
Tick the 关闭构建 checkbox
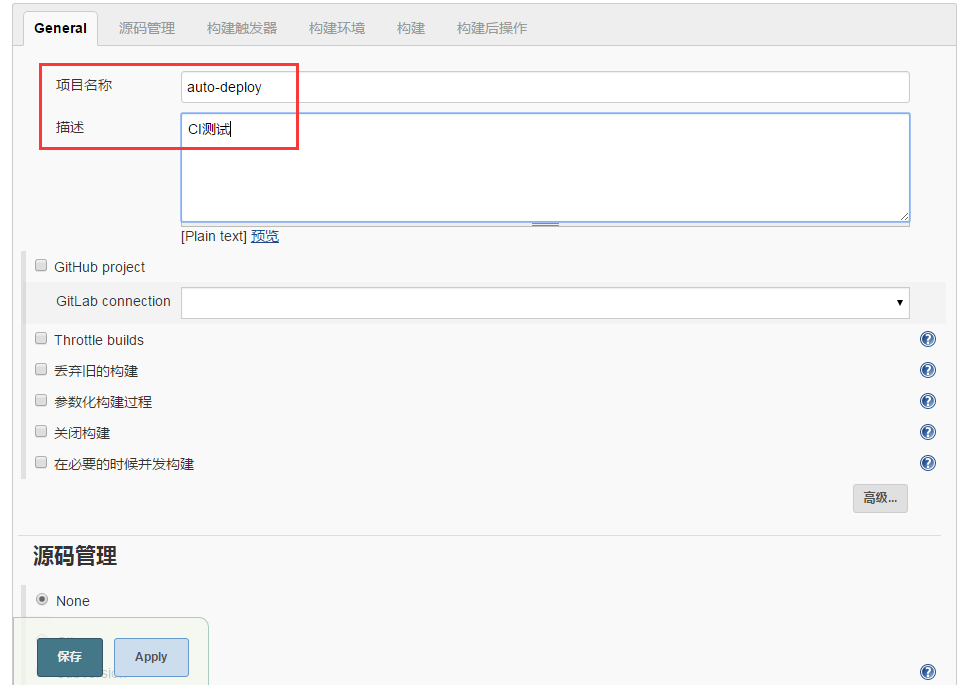pyautogui.click(x=41, y=432)
